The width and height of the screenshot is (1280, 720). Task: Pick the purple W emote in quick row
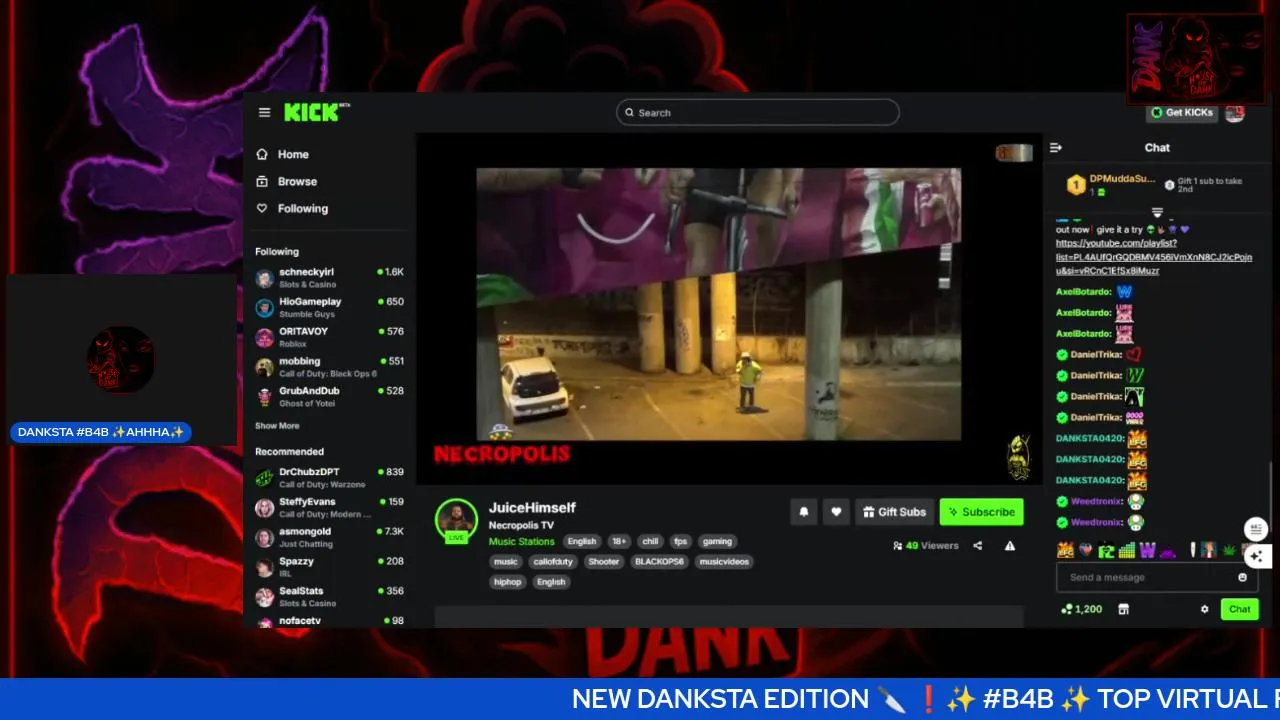(1147, 550)
